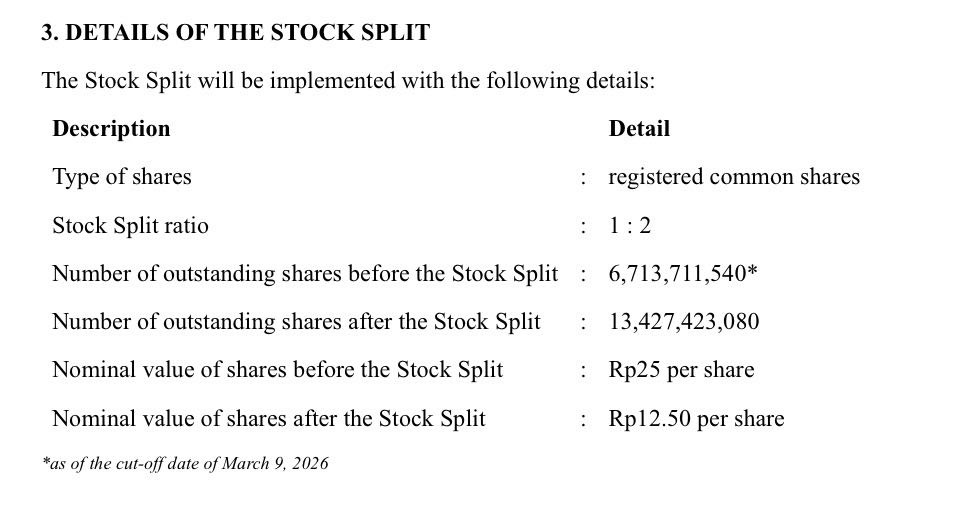Click the "3. DETAILS OF THE STOCK SPLIT" heading

click(235, 33)
